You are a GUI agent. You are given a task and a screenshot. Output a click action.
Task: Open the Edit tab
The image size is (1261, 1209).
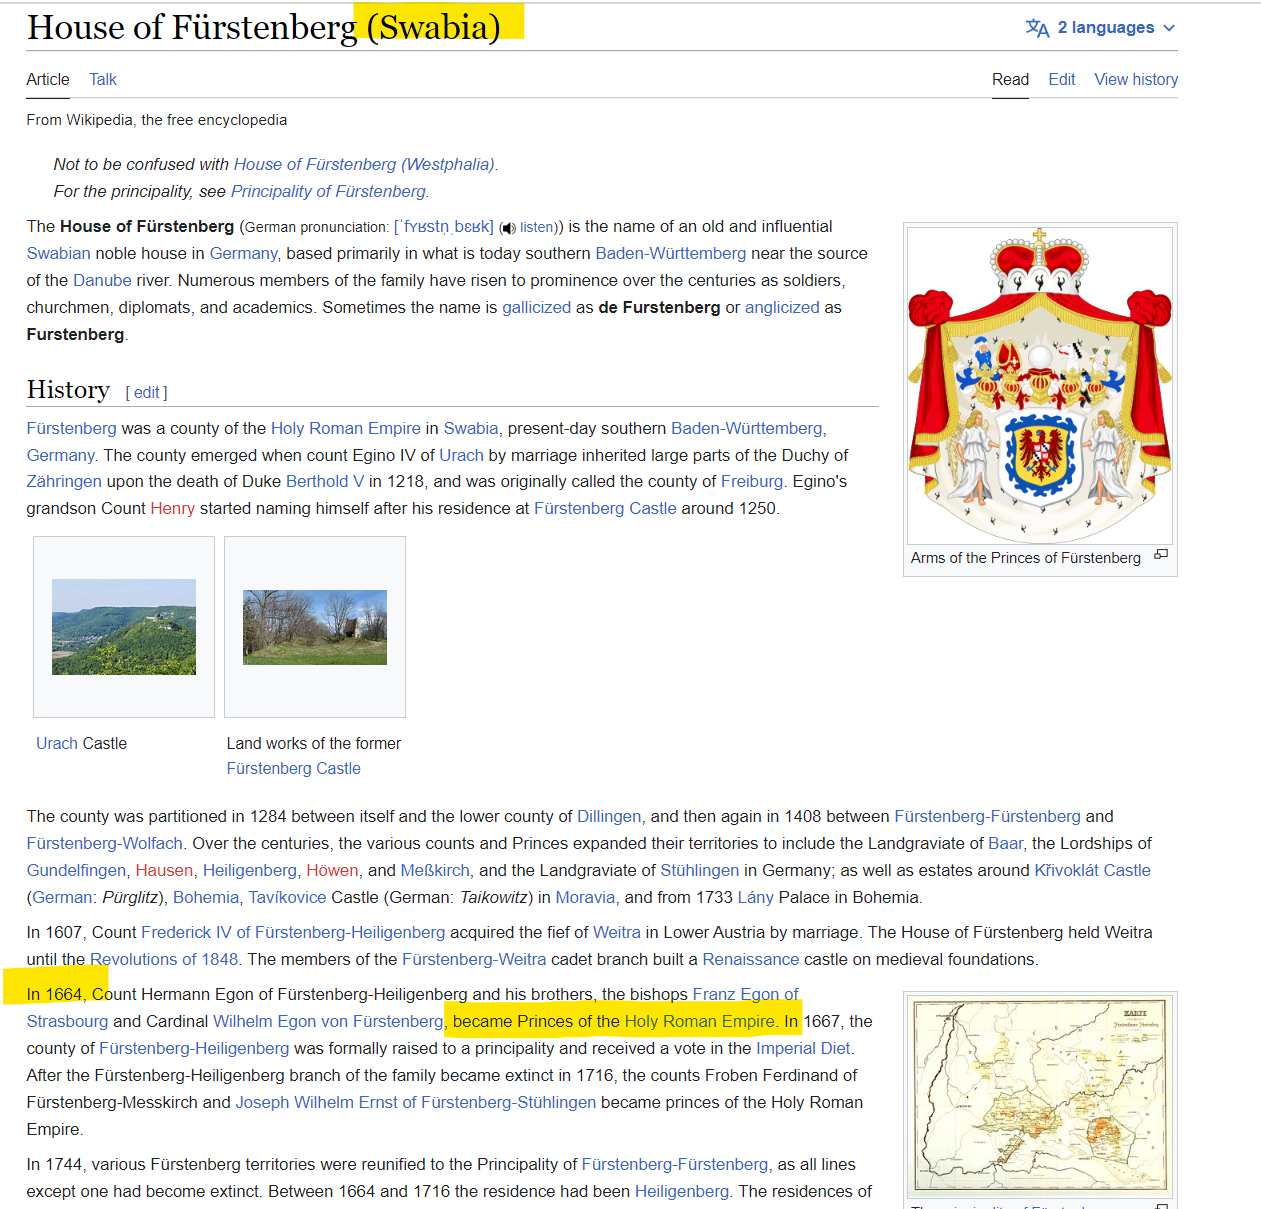1062,79
